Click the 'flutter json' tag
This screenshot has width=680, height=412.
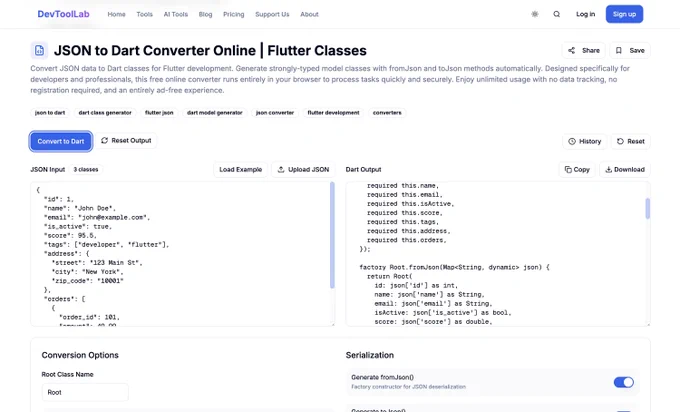pos(159,113)
